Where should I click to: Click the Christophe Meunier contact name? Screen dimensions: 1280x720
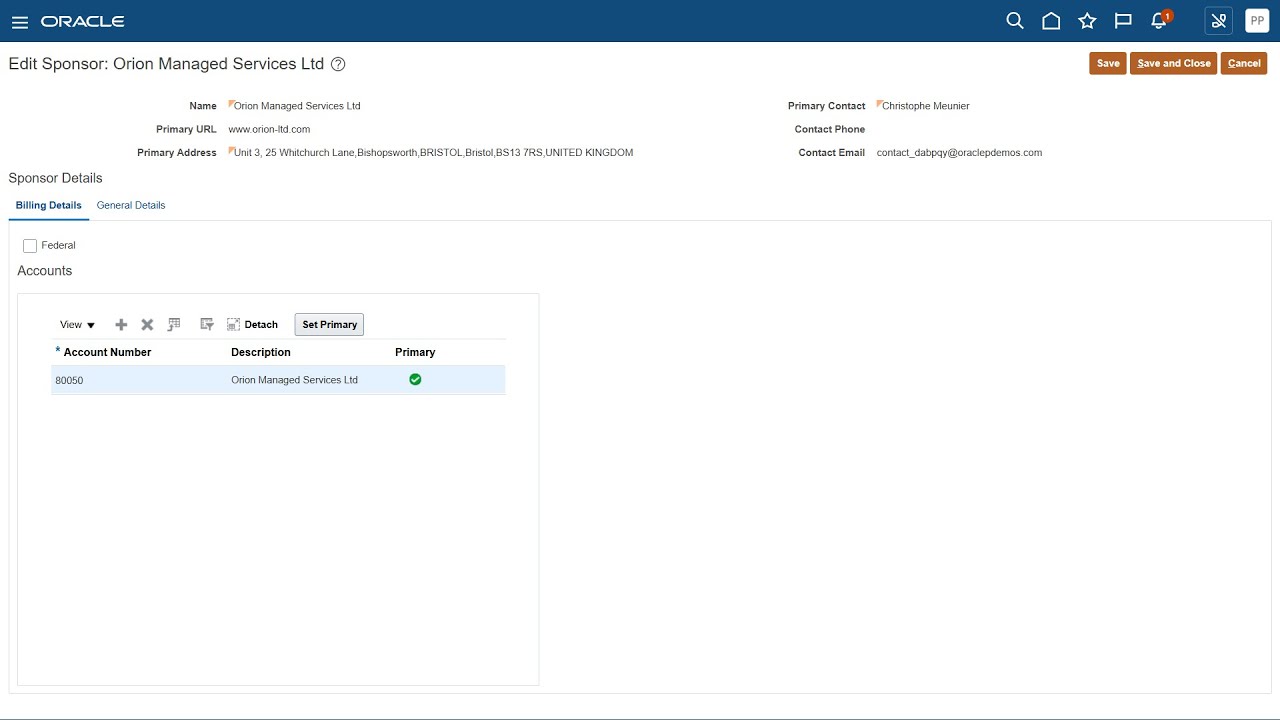pyautogui.click(x=926, y=106)
